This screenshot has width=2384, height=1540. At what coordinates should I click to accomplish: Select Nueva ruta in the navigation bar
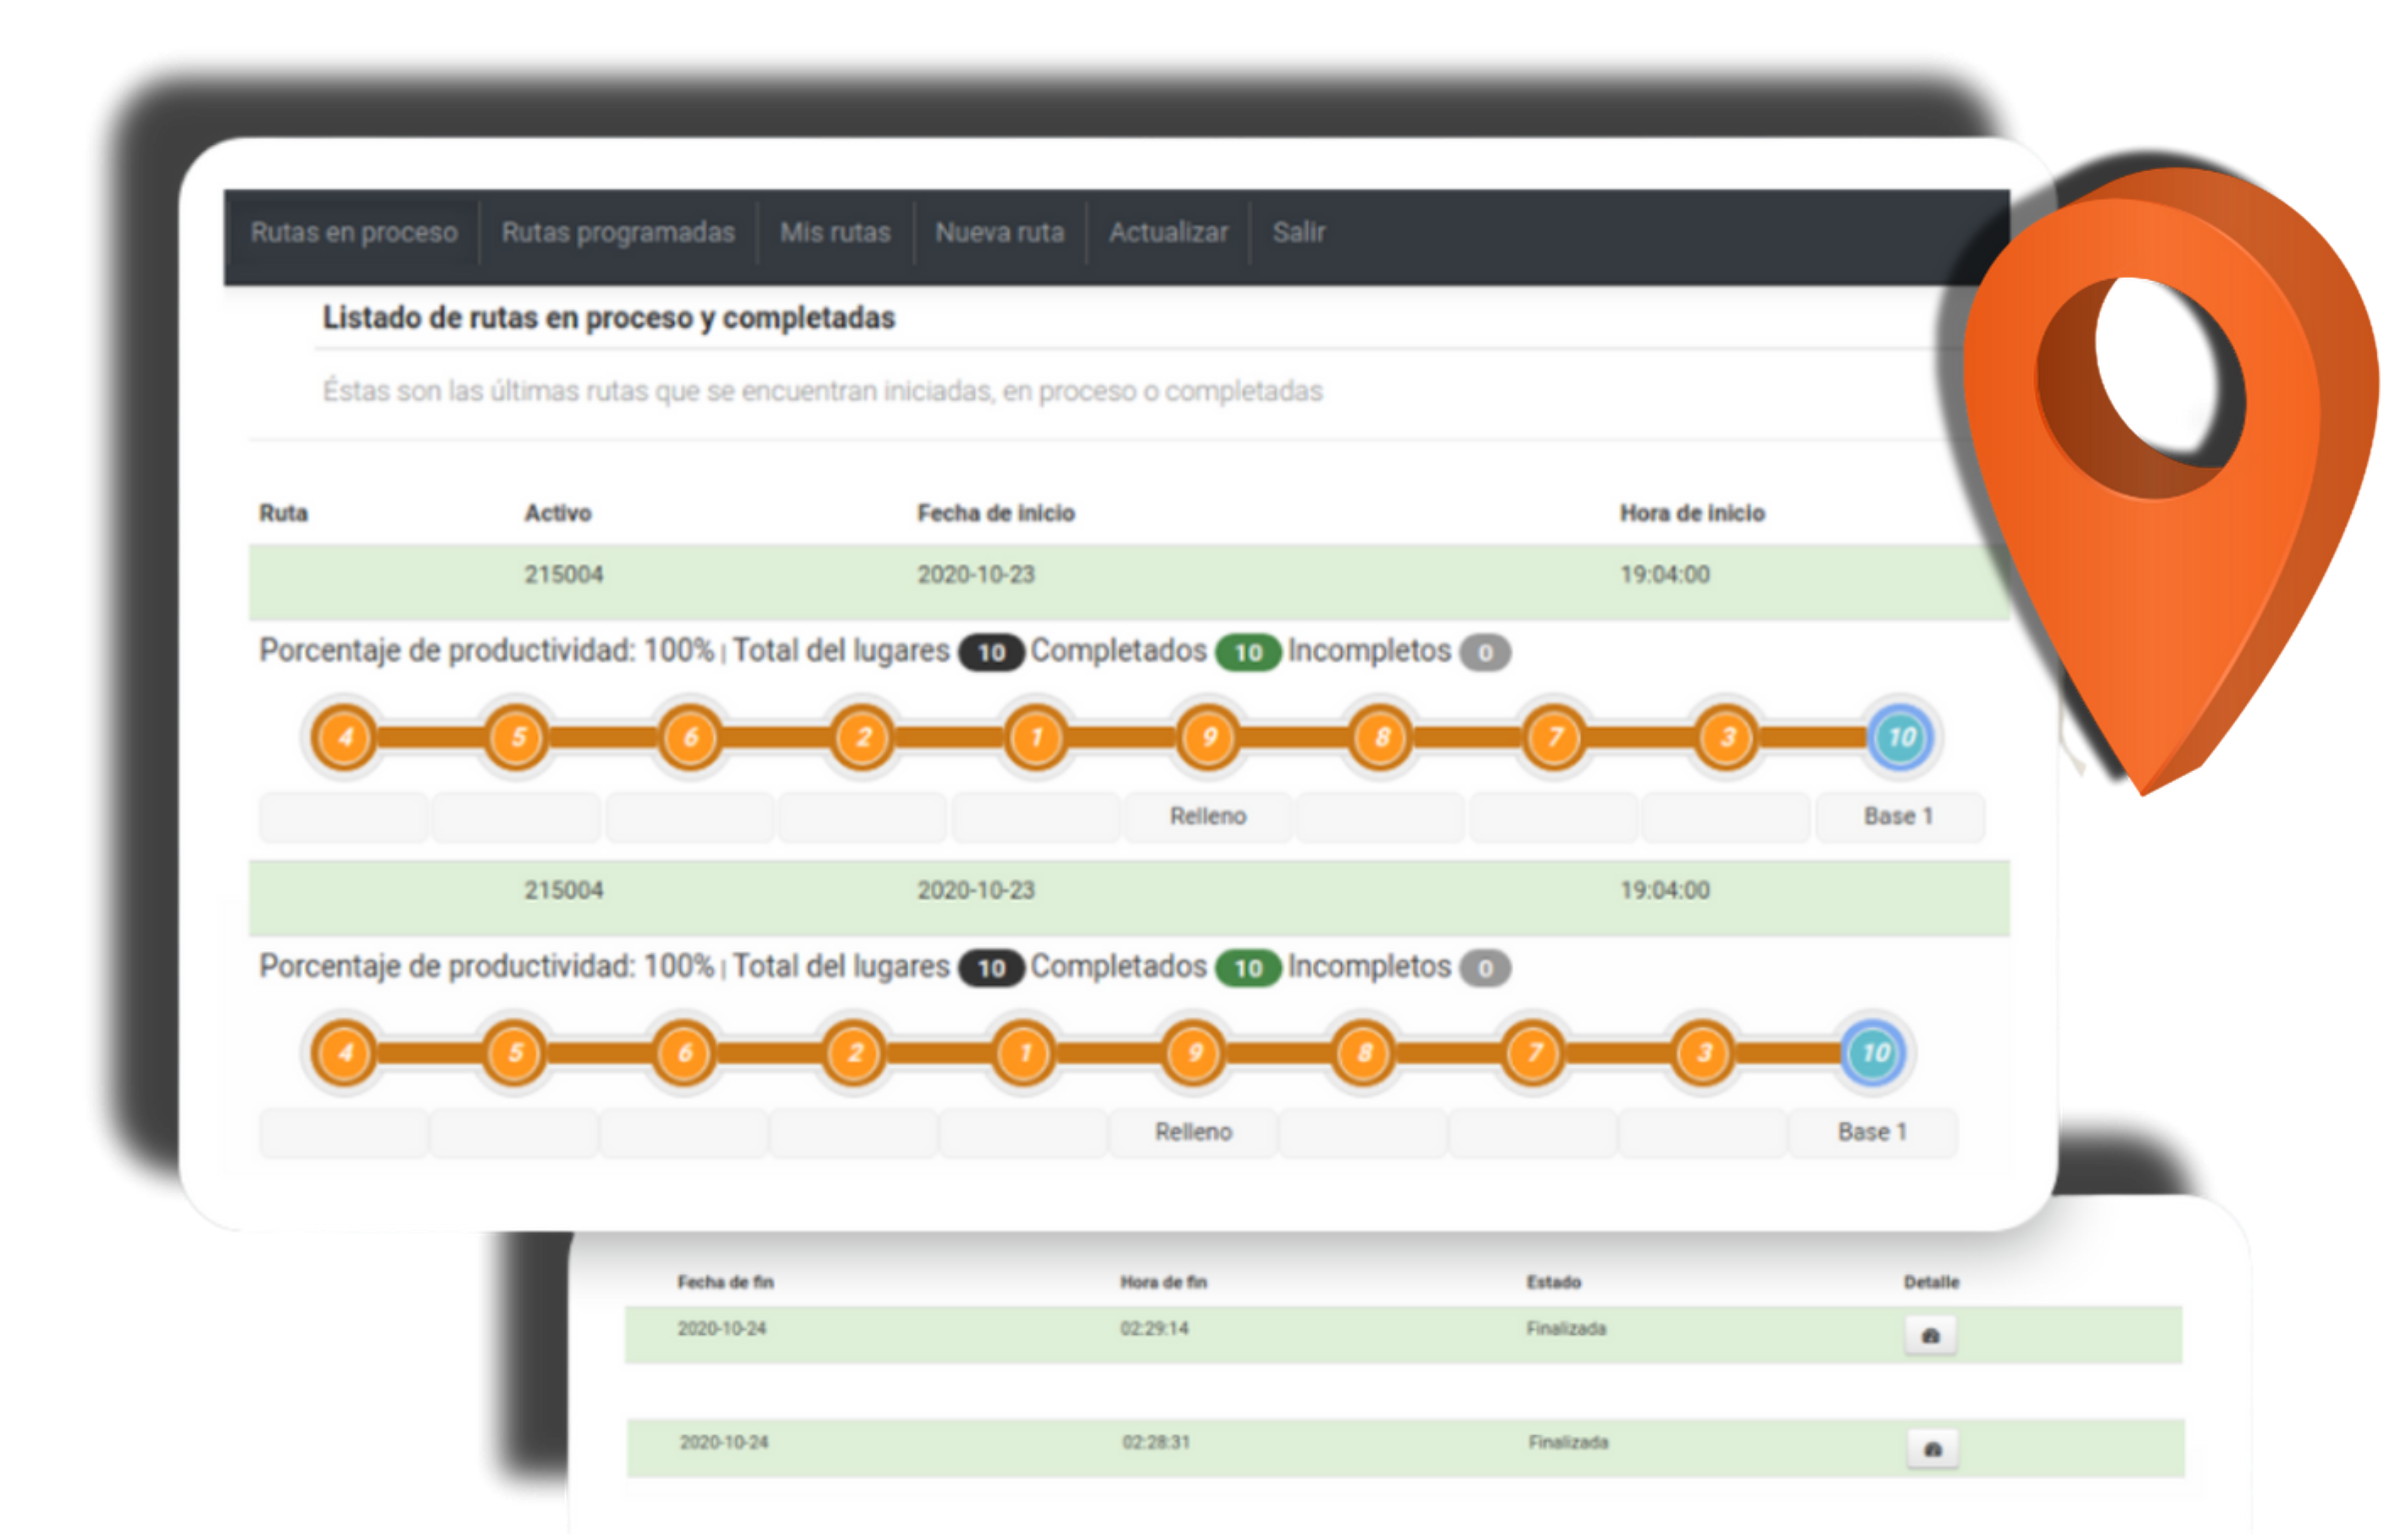click(999, 232)
